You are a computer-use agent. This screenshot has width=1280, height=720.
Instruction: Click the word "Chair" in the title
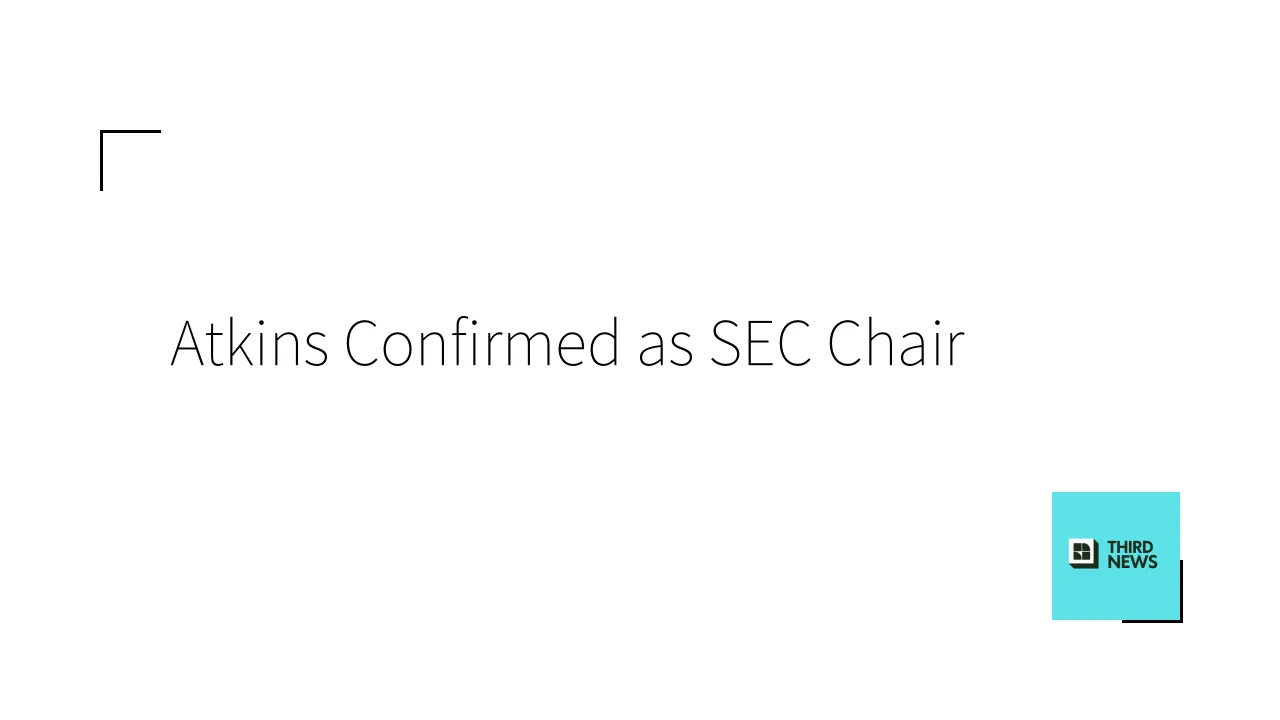[x=895, y=343]
